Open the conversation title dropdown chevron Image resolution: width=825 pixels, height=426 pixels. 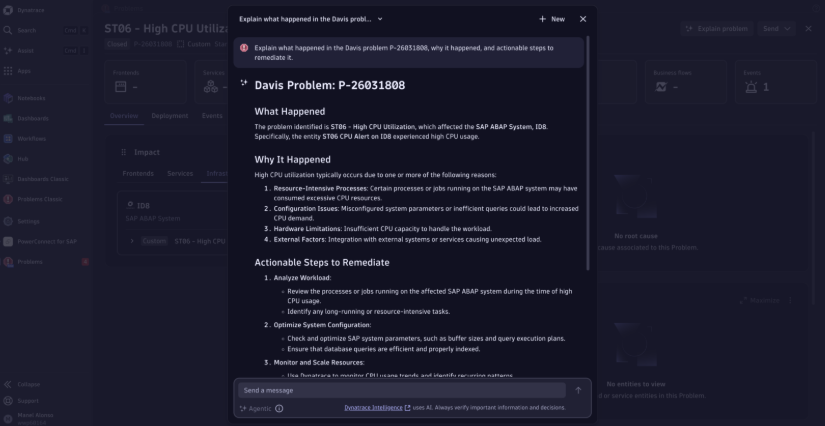[380, 19]
